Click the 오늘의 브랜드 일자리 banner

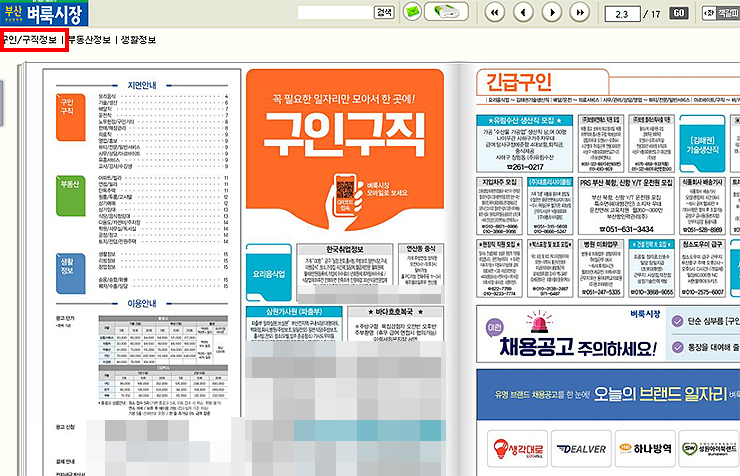pos(608,394)
